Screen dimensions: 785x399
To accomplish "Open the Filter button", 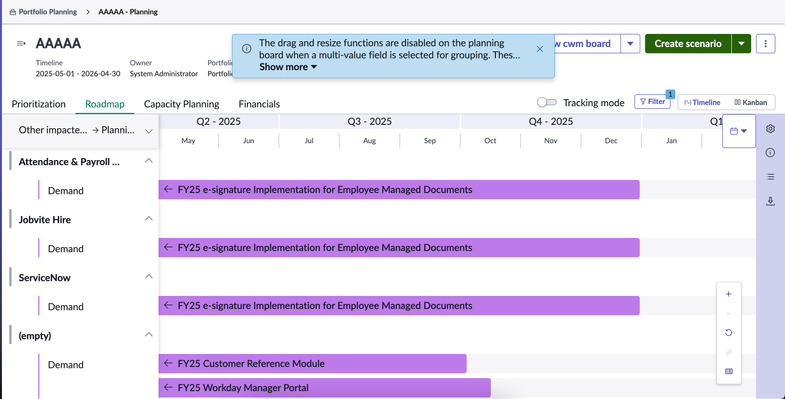I will click(x=652, y=102).
